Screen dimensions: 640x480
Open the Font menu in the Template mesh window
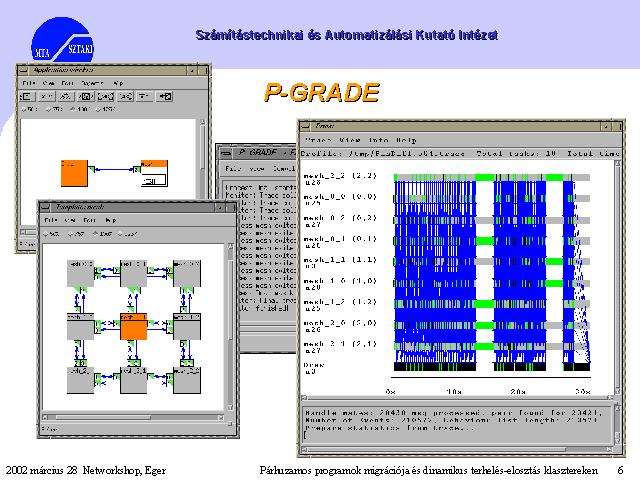point(89,220)
